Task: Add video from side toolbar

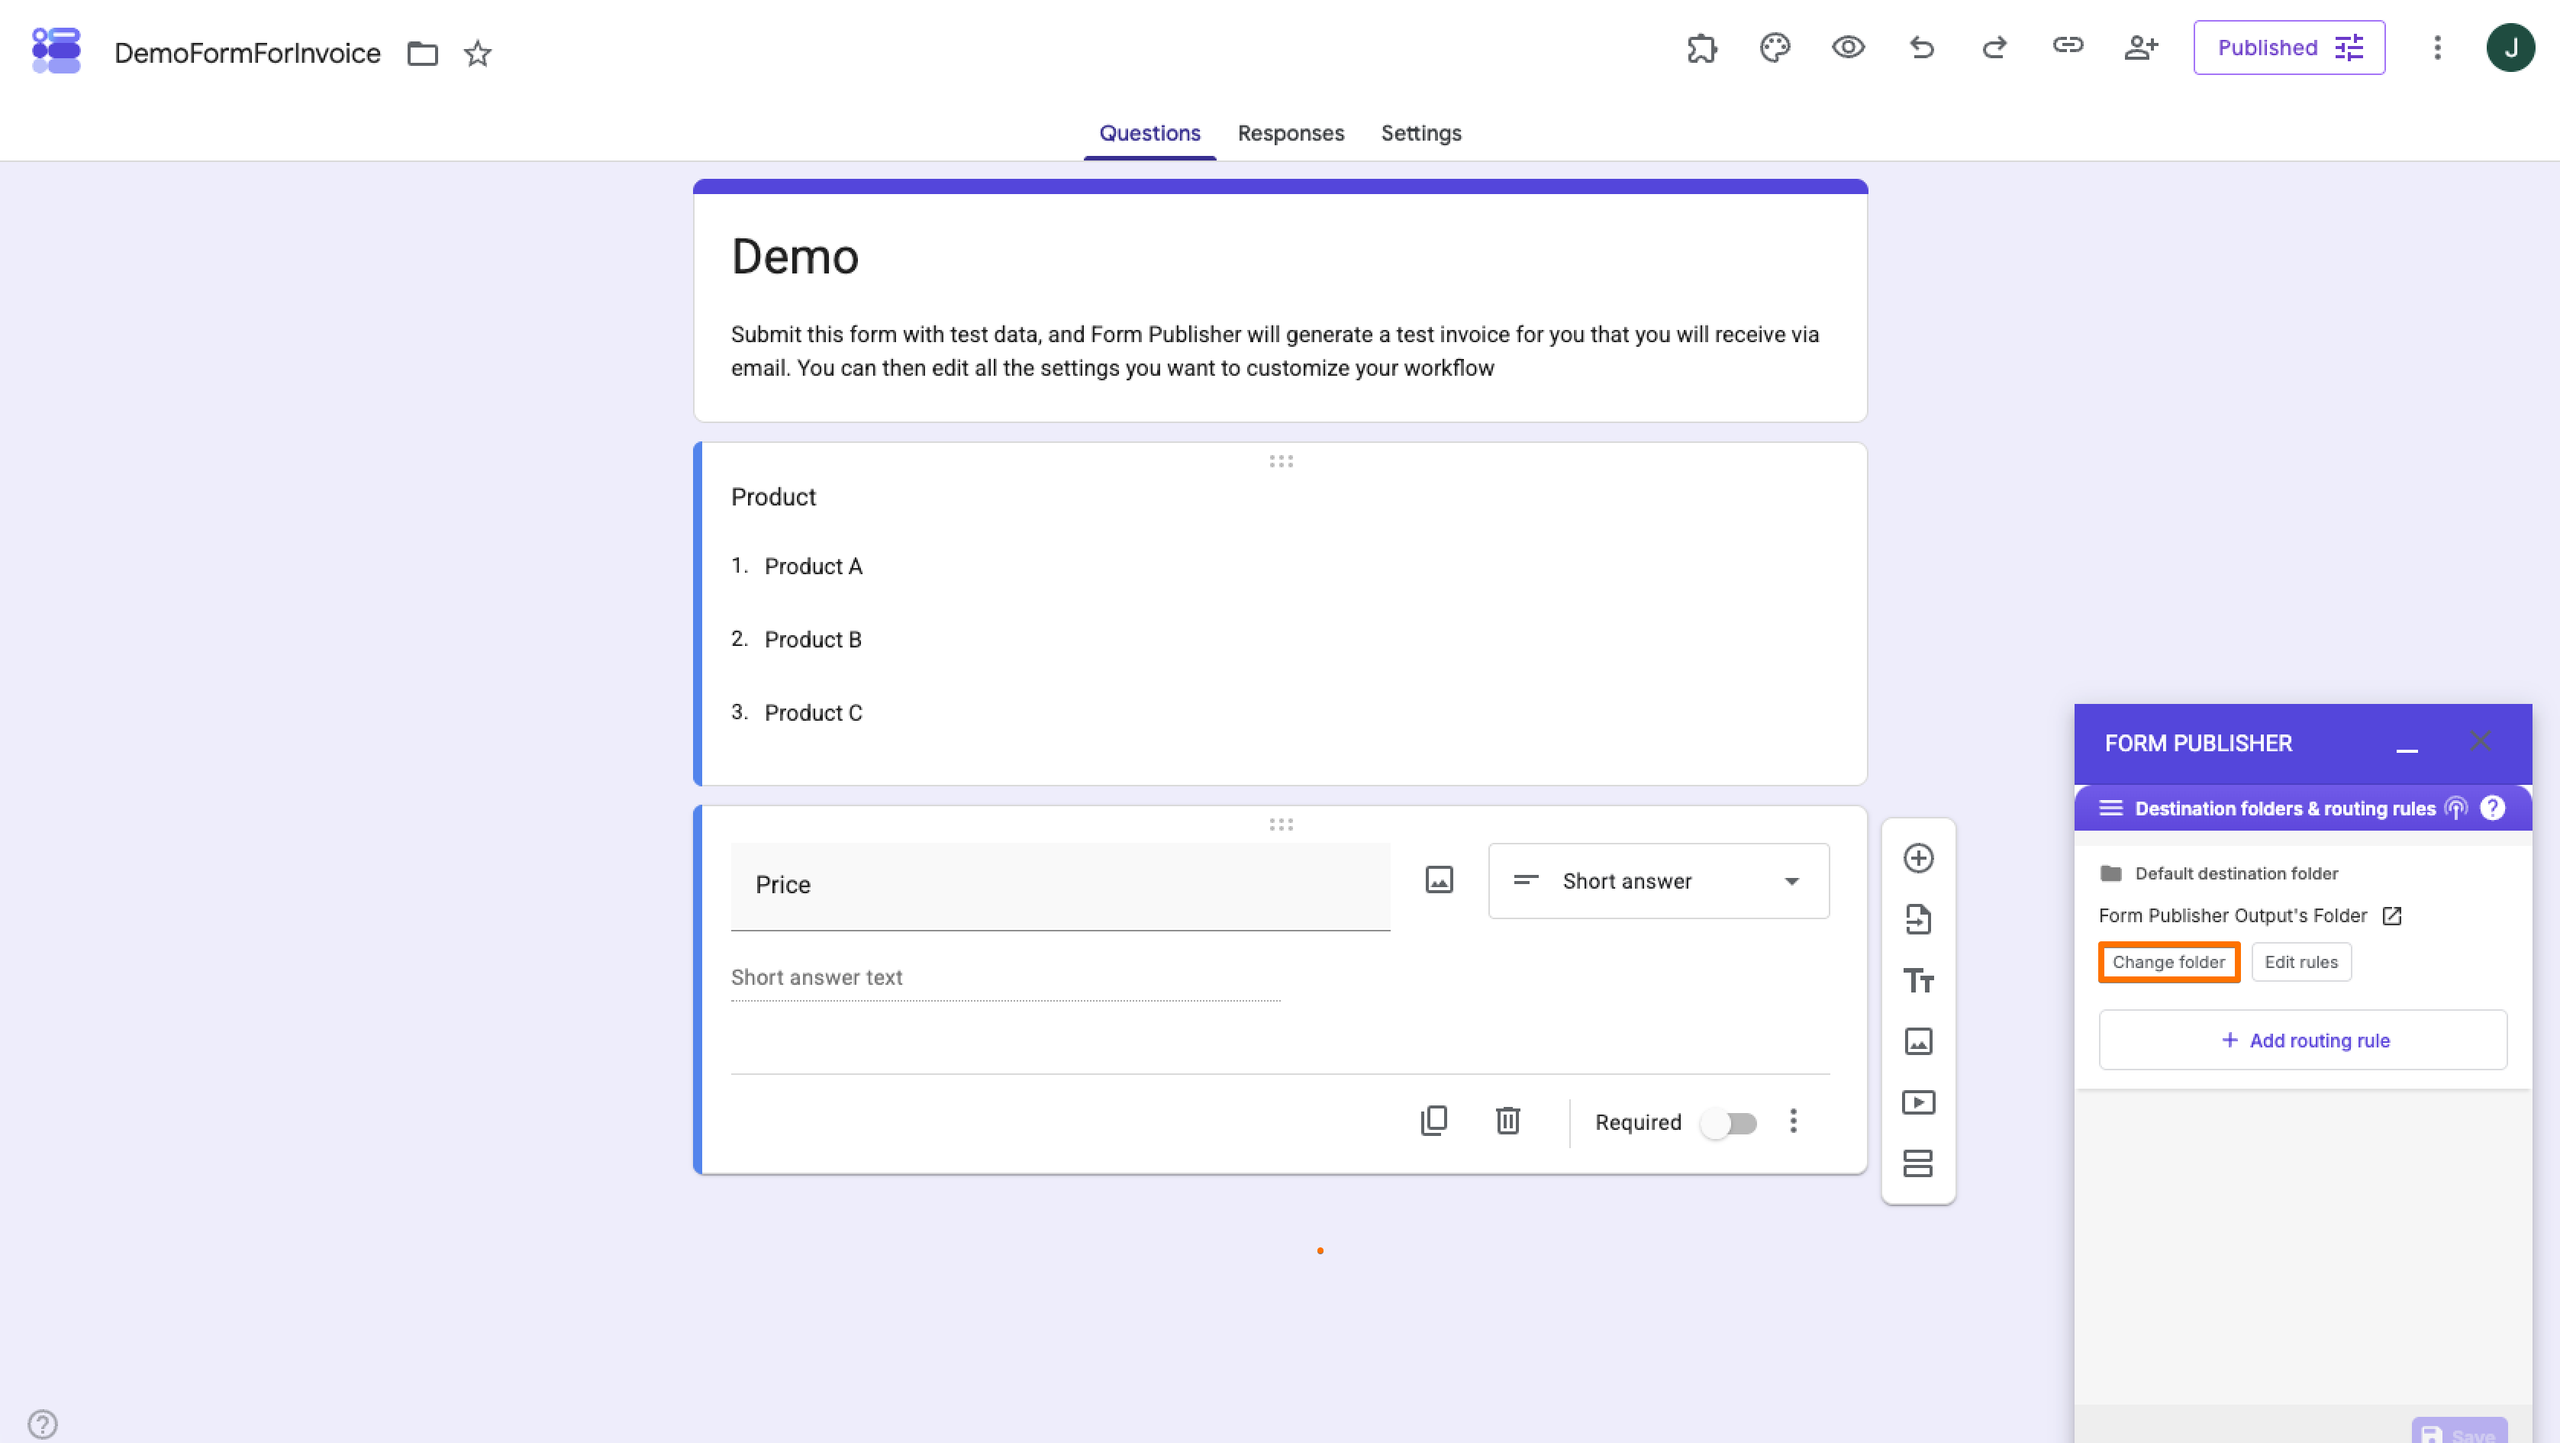Action: [1918, 1102]
